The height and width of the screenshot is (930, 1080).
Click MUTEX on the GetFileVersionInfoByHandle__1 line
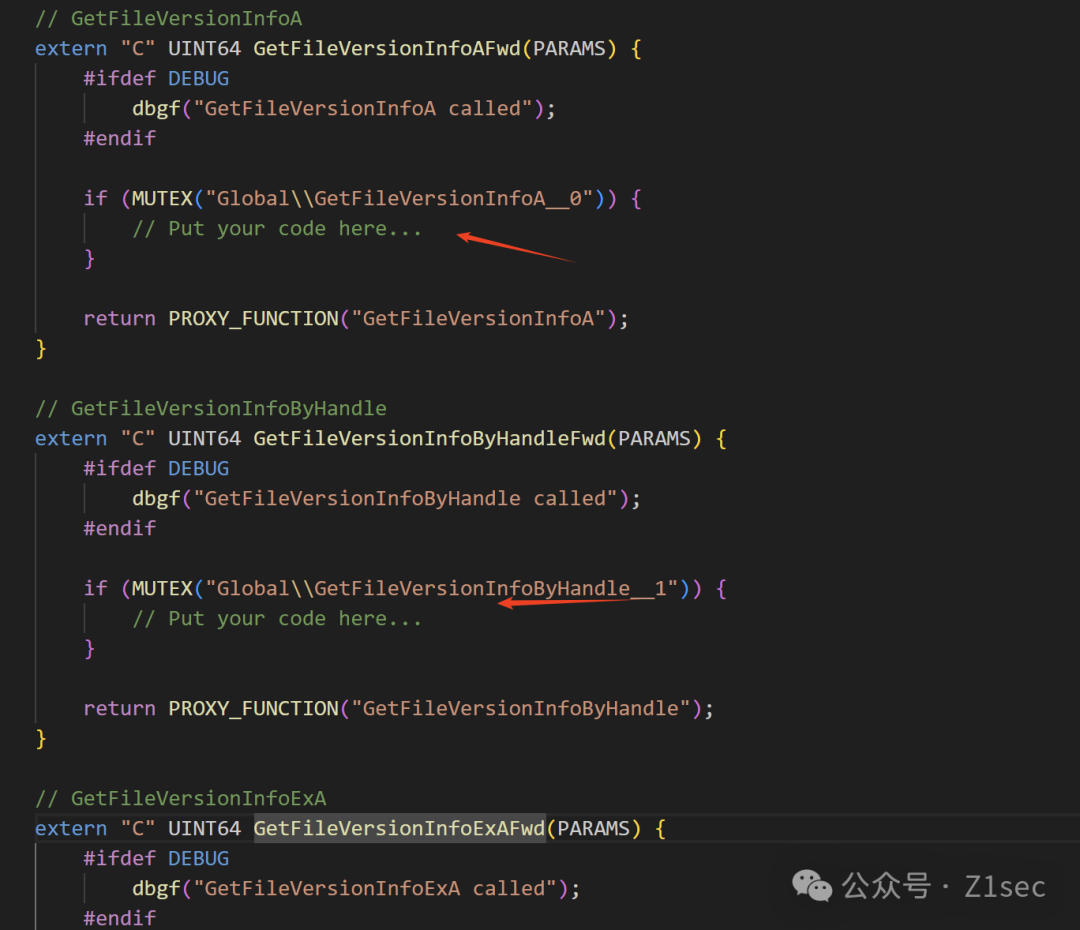163,589
